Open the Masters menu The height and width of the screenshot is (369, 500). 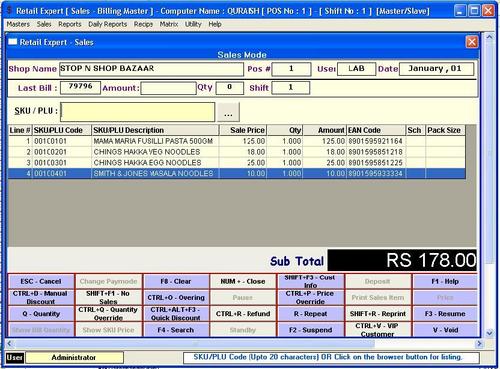tap(18, 24)
